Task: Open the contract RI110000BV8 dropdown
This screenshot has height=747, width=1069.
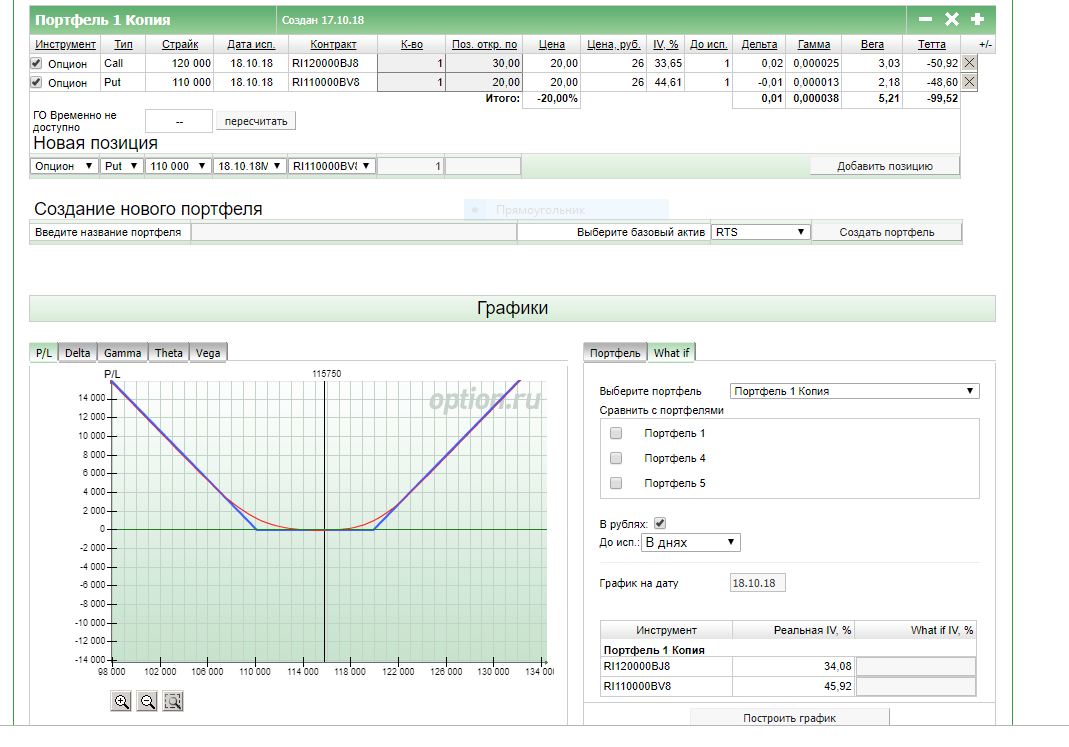Action: (331, 166)
